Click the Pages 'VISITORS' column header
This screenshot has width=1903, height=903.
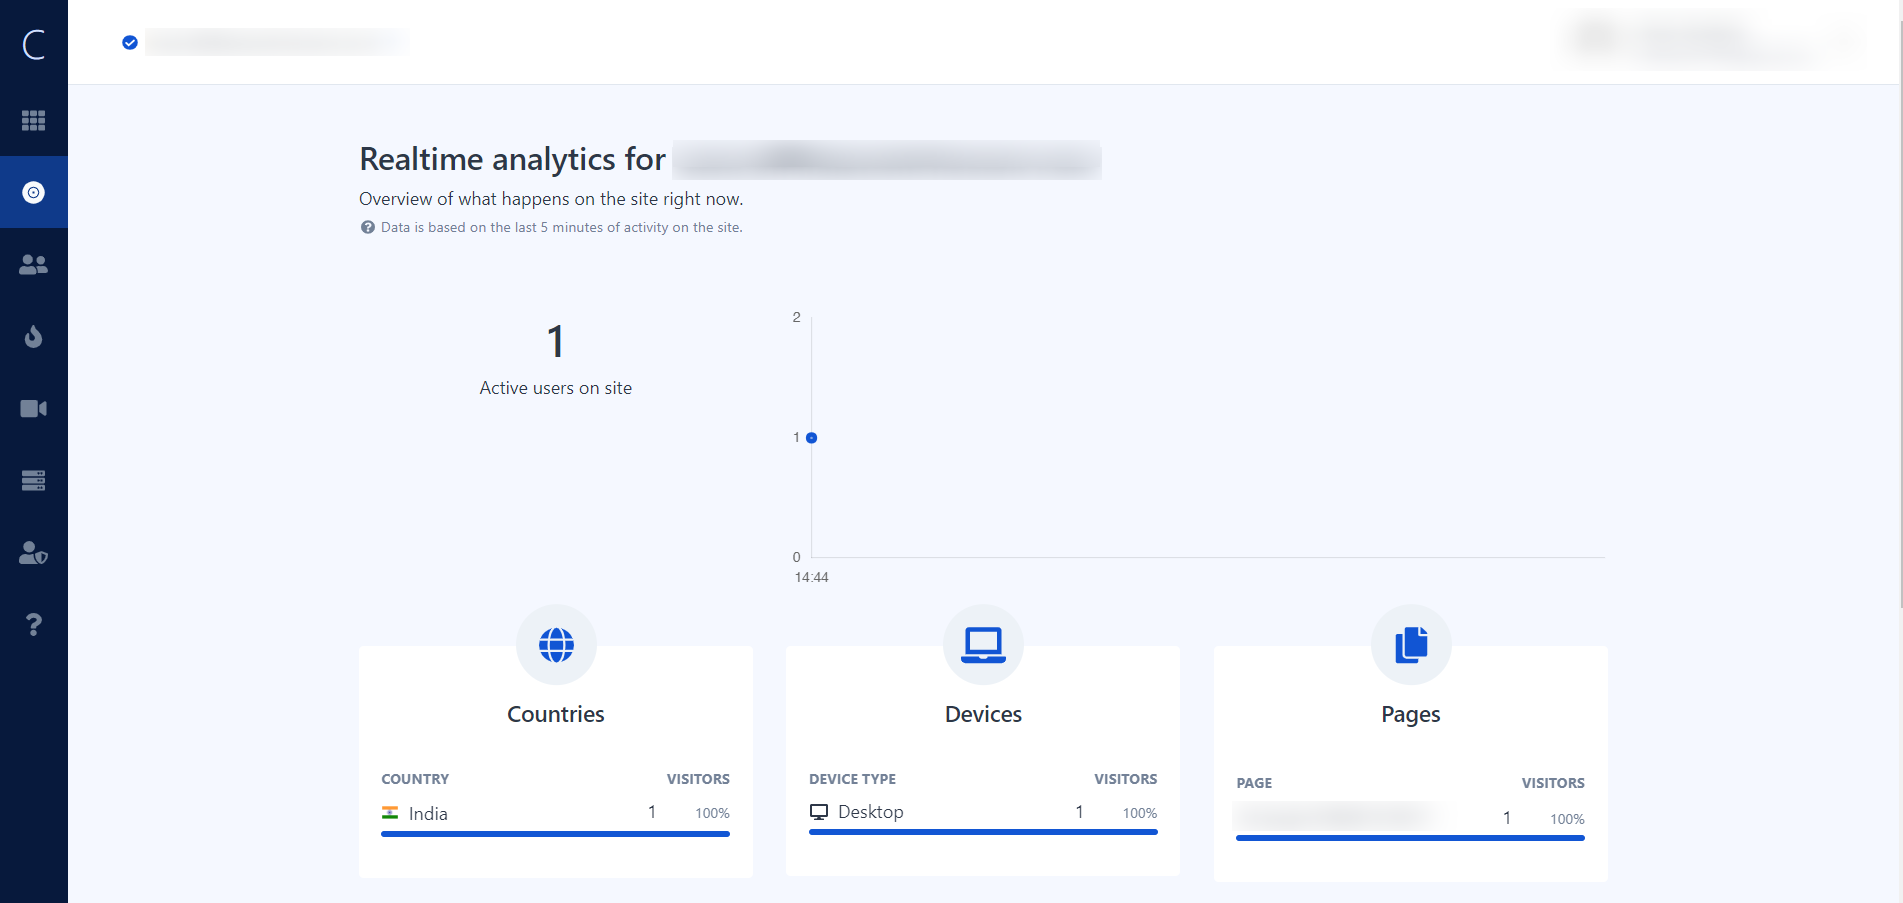click(1553, 783)
